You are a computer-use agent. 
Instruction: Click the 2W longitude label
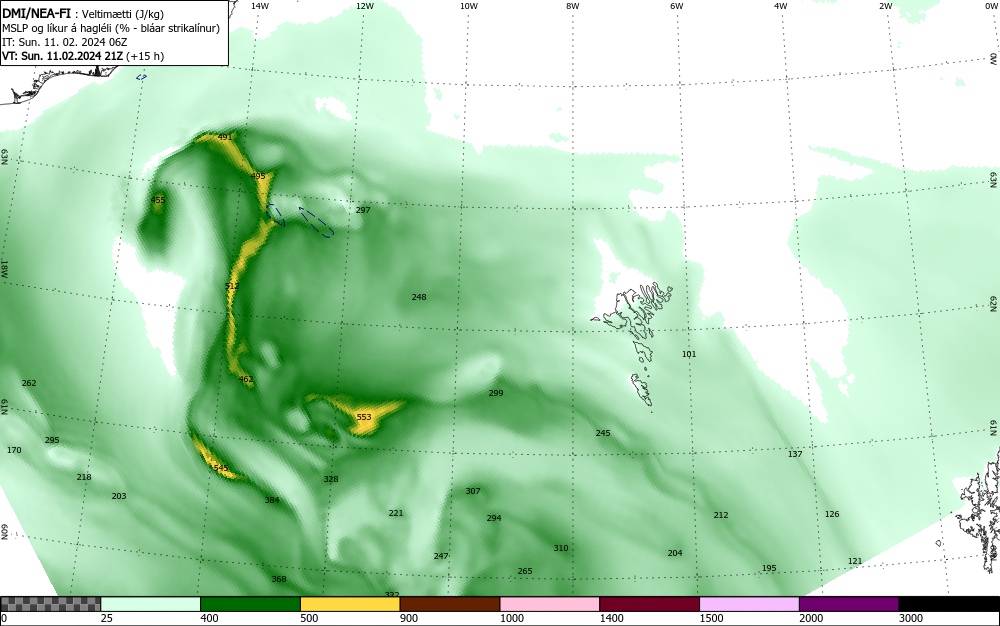click(886, 6)
